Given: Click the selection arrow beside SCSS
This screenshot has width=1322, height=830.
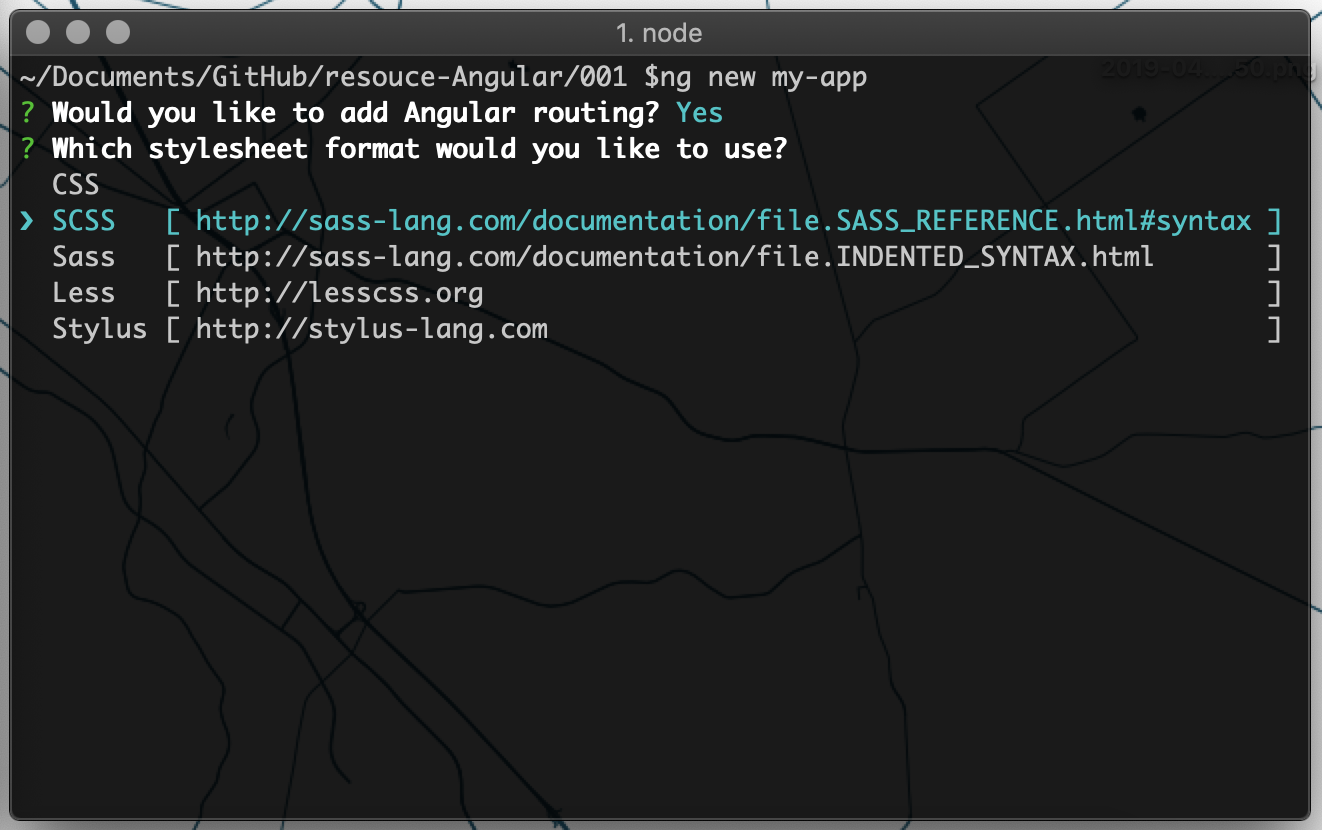Looking at the screenshot, I should tap(27, 221).
